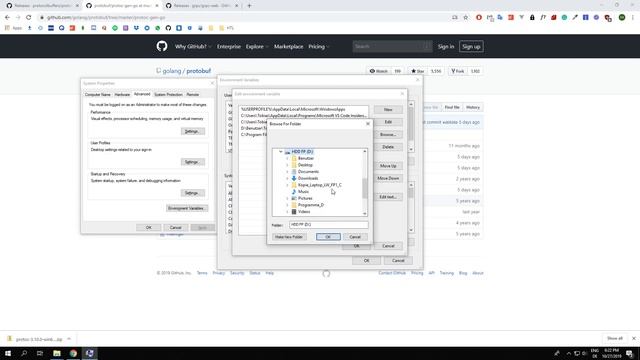Open the Pricing menu in GitHub header
Image resolution: width=640 pixels, height=360 pixels.
[318, 47]
